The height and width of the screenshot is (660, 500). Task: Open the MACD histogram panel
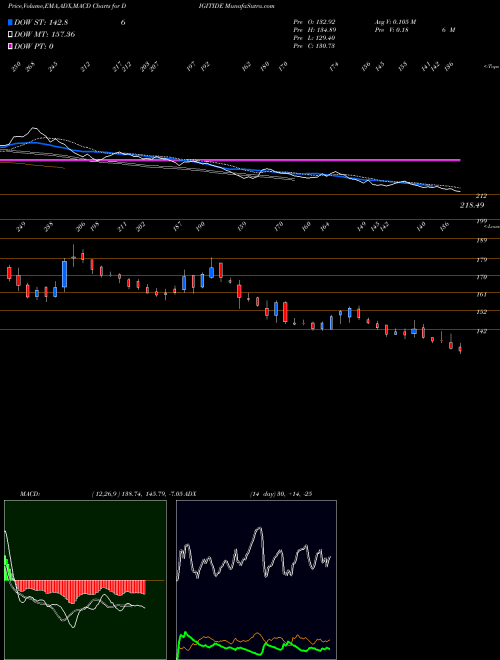click(x=85, y=580)
